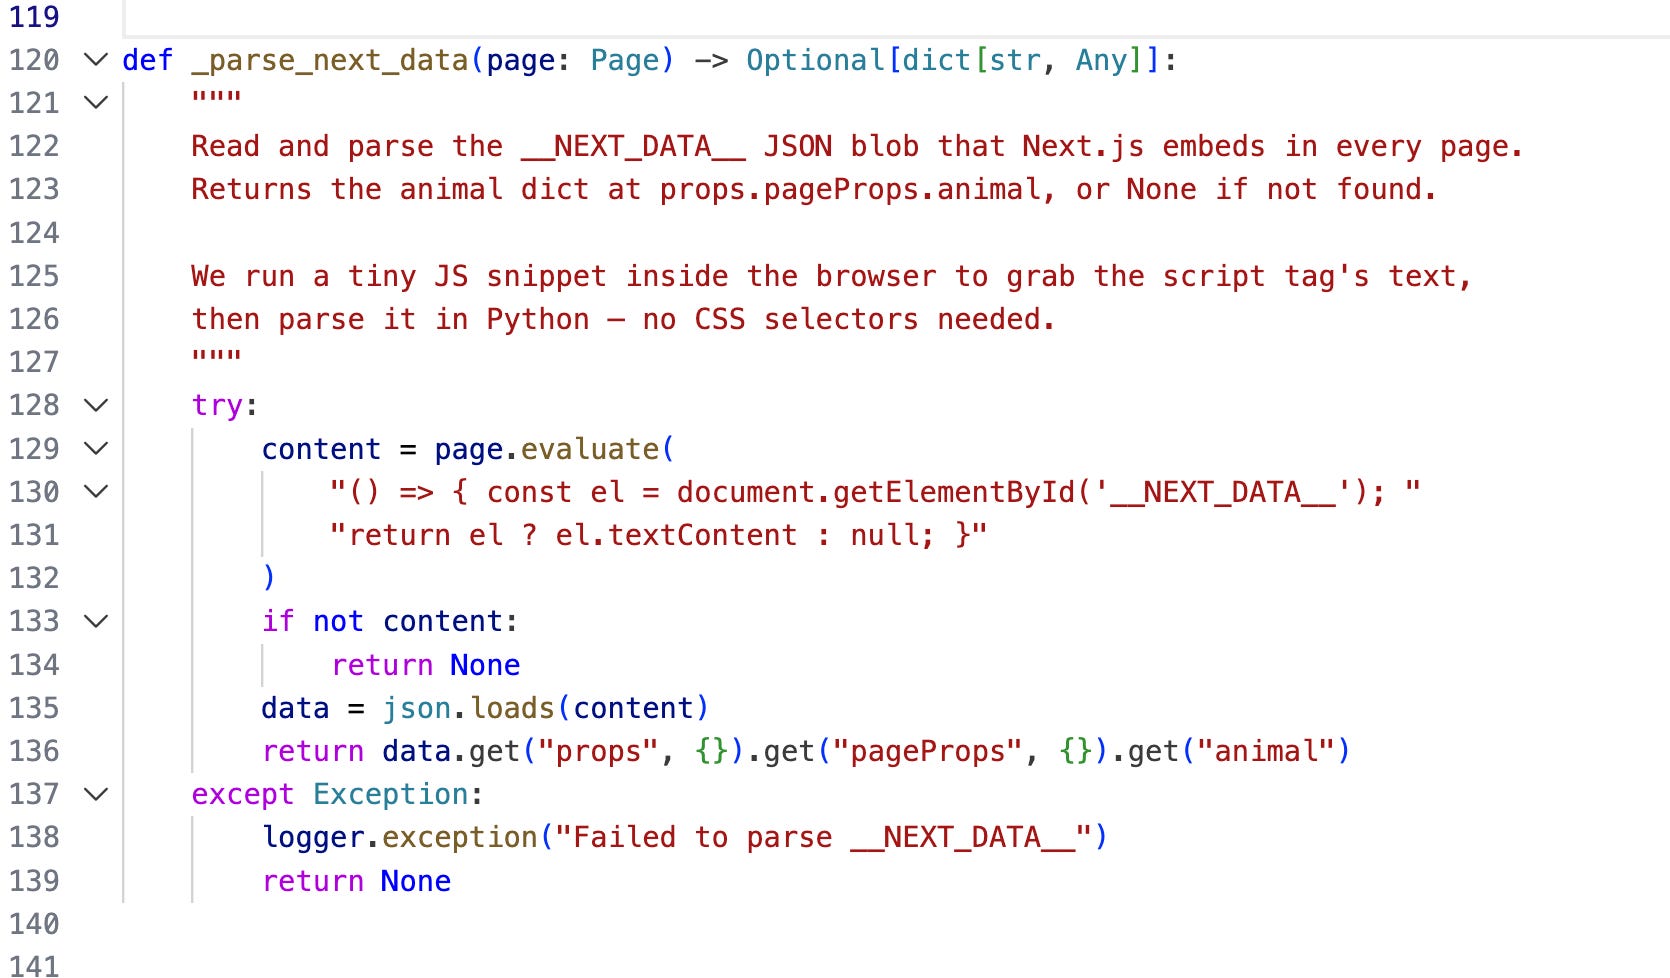Click 'el.textContent' in line 131

677,535
